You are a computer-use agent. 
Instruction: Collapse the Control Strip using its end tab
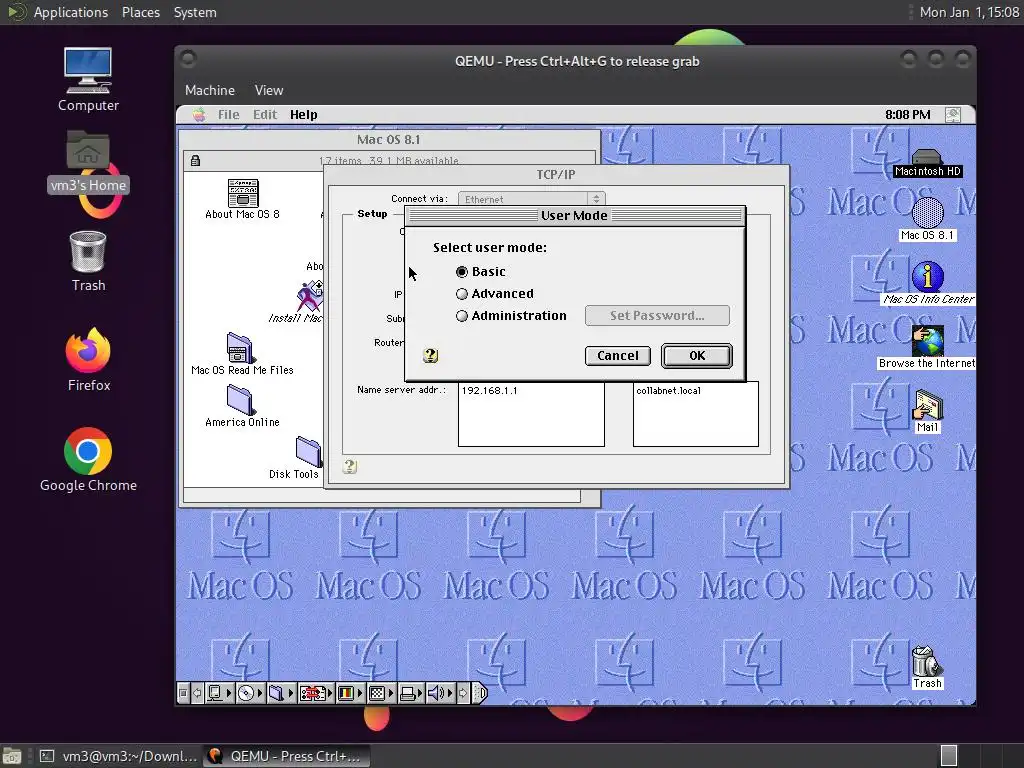pos(479,693)
